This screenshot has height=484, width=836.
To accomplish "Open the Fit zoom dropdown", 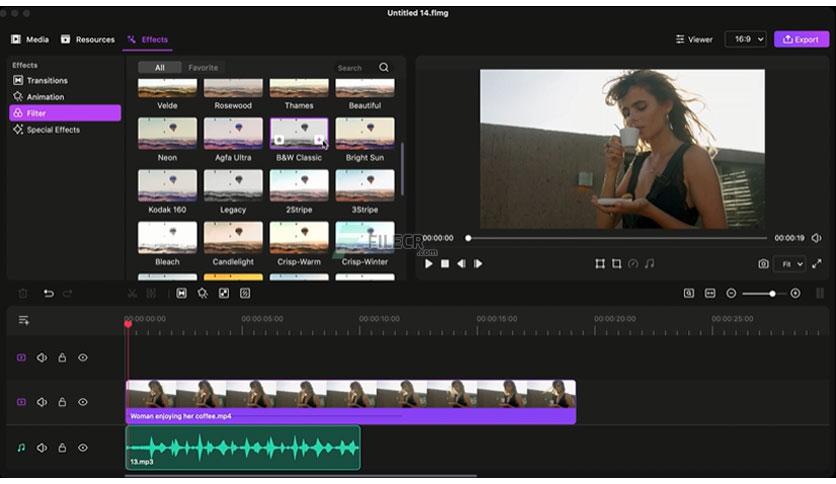I will pos(791,264).
